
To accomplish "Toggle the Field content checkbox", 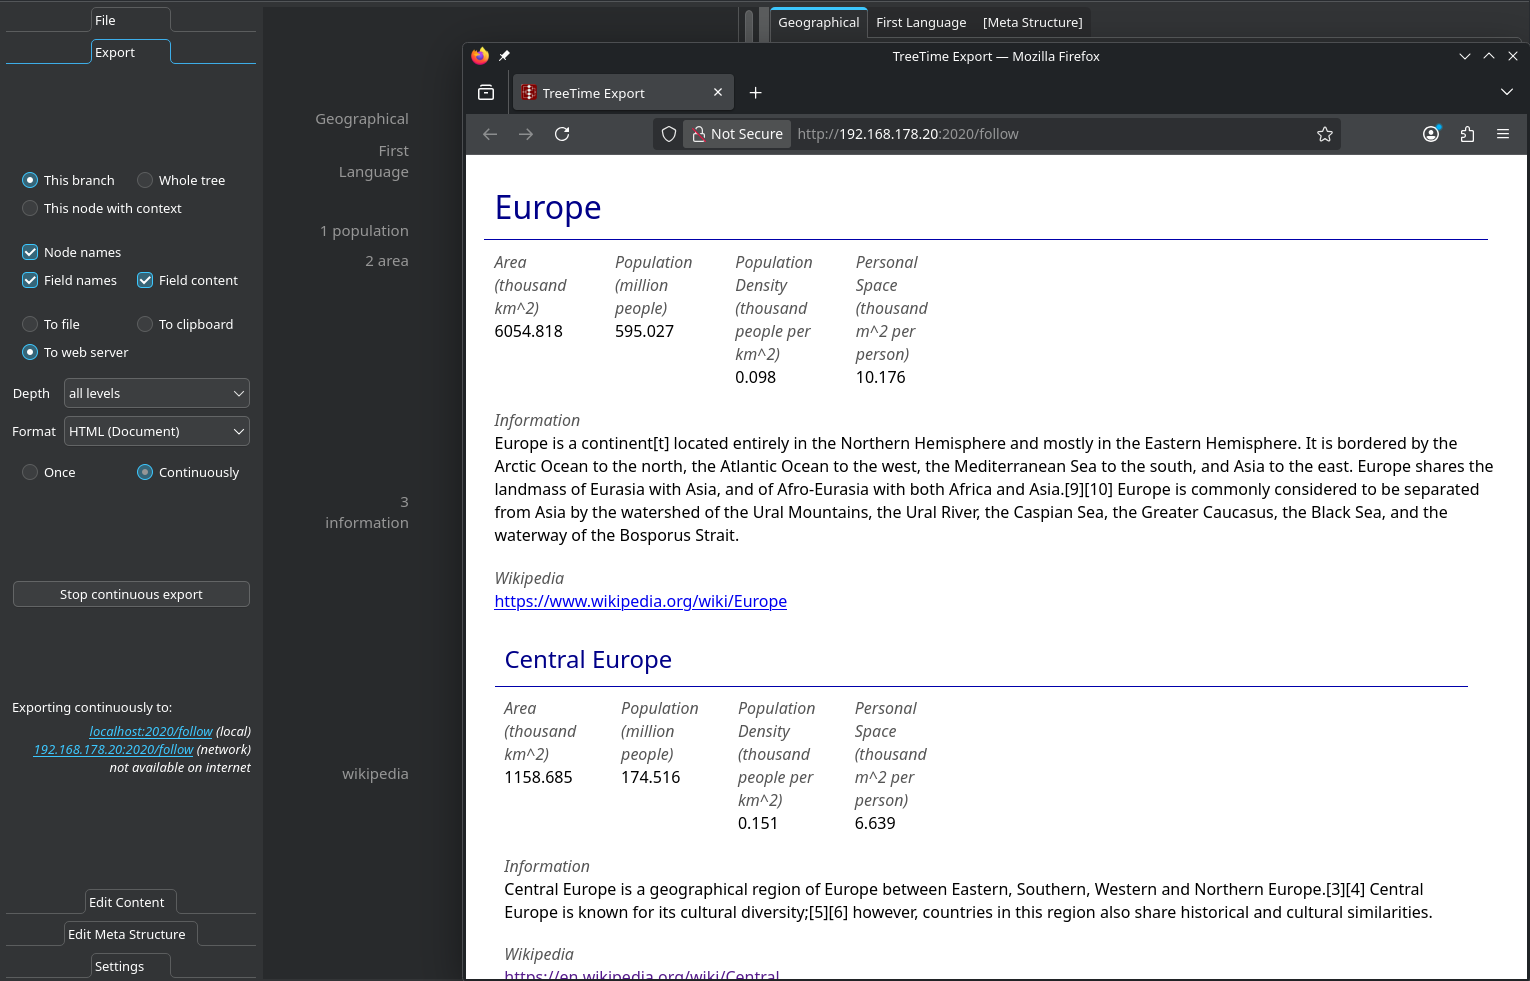I will point(146,280).
